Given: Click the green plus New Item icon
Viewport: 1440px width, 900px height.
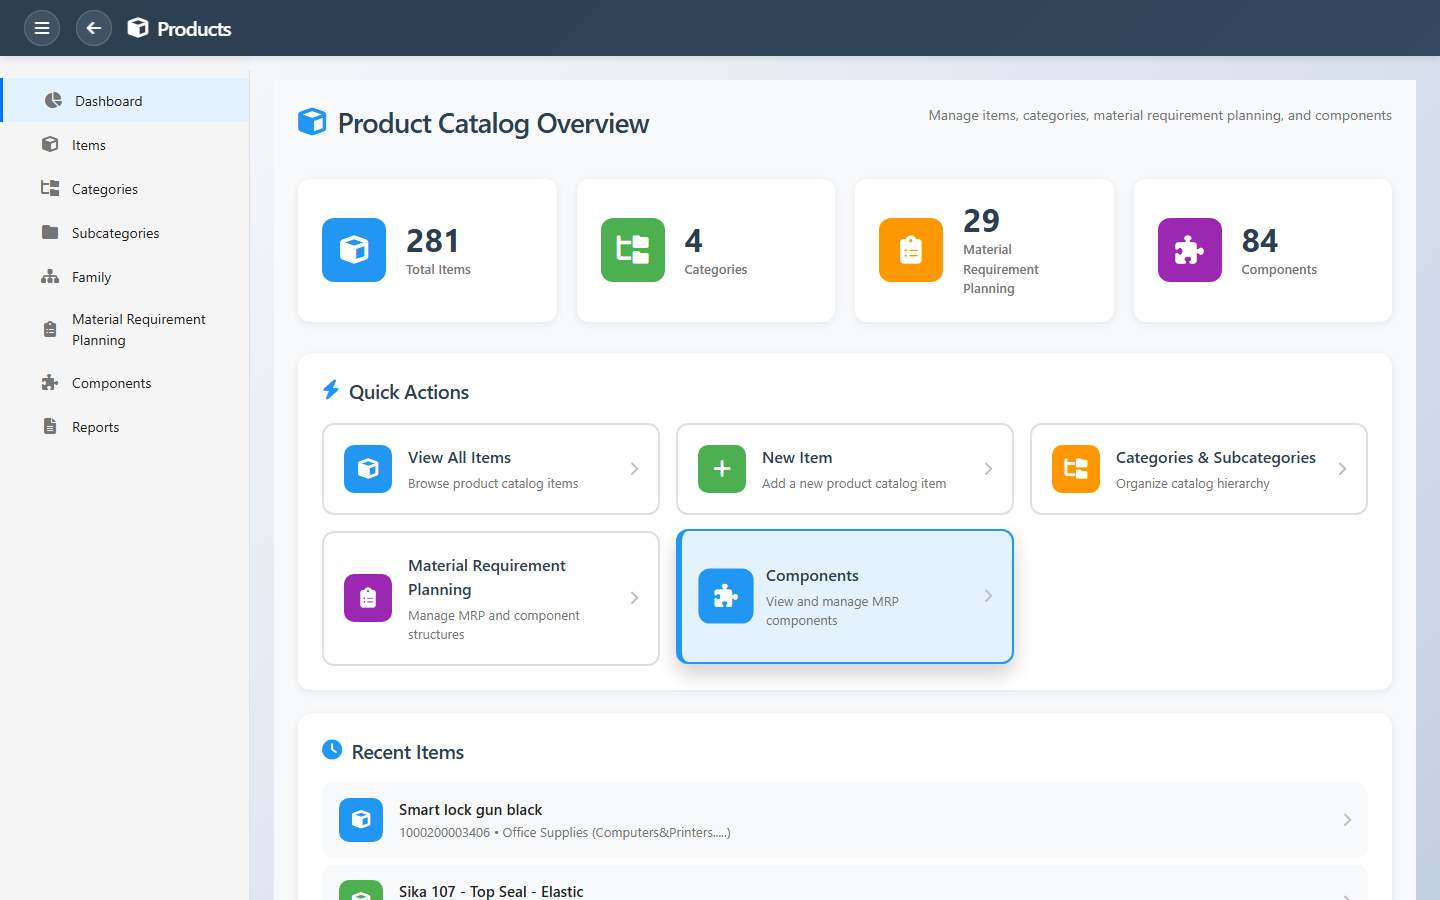Looking at the screenshot, I should 721,469.
